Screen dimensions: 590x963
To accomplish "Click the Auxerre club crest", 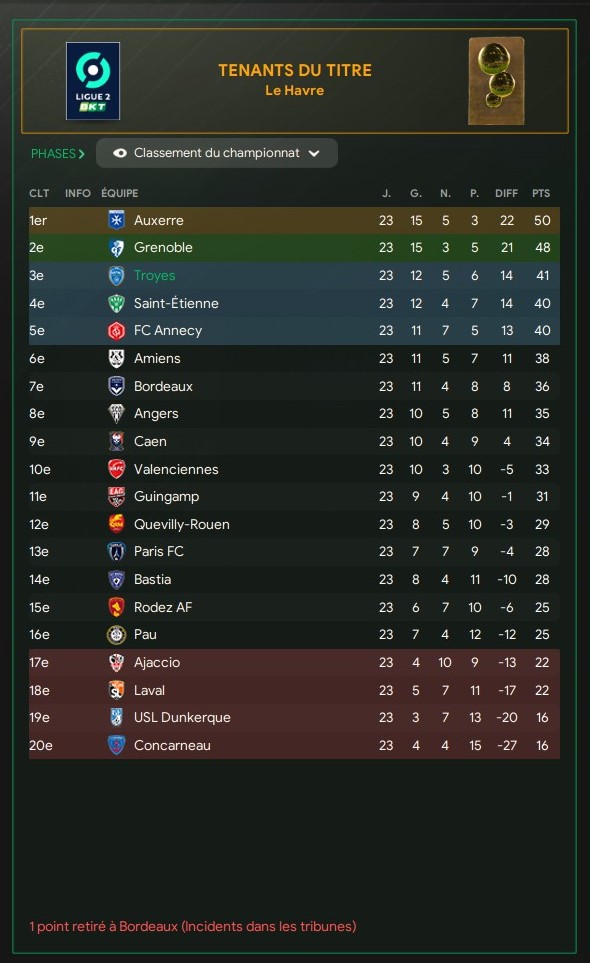I will (116, 220).
